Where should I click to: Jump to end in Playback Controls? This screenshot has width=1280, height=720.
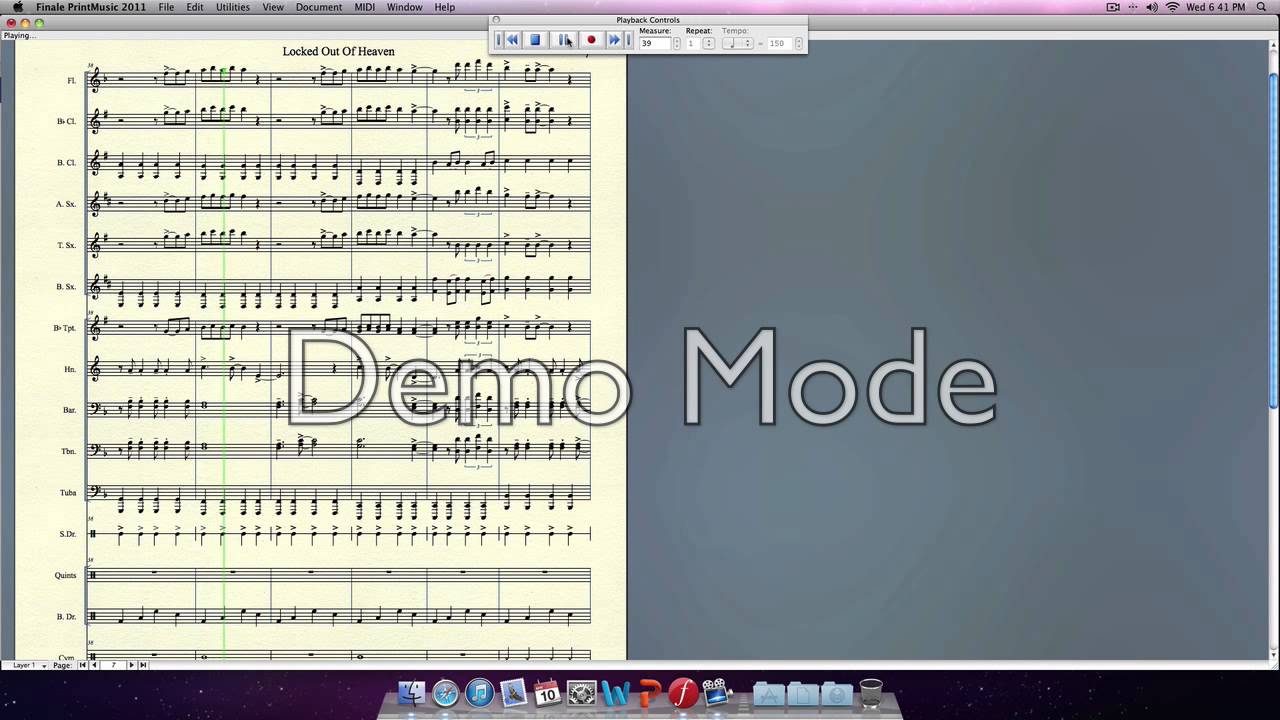point(628,40)
